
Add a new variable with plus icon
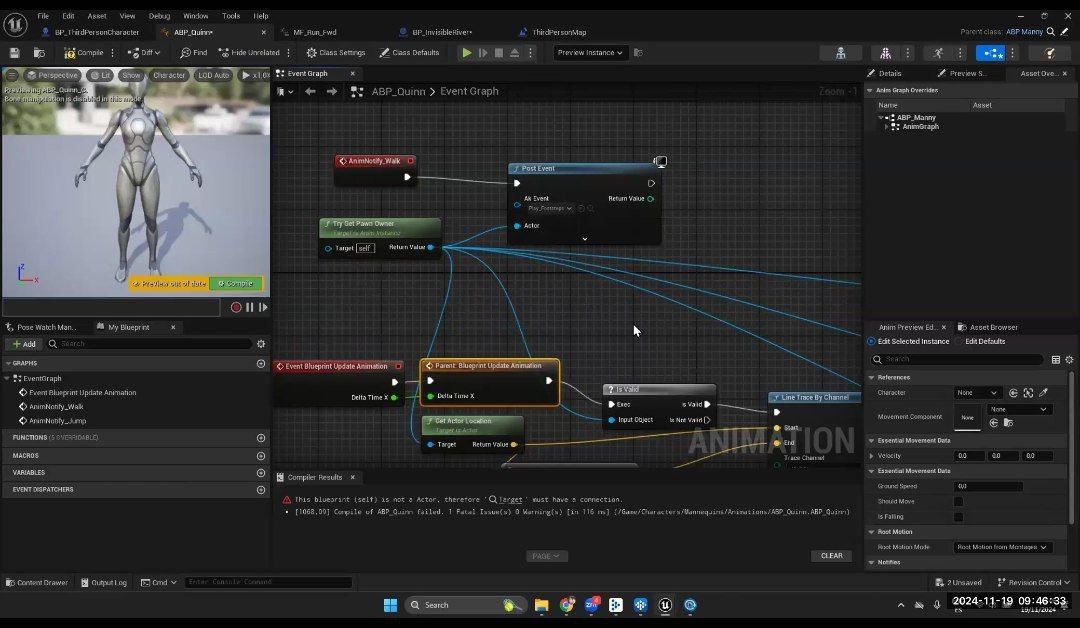261,472
